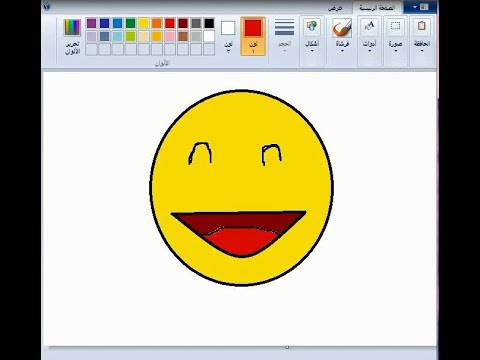Pick the brown color swatch
480x360 pixels.
(x=183, y=36)
